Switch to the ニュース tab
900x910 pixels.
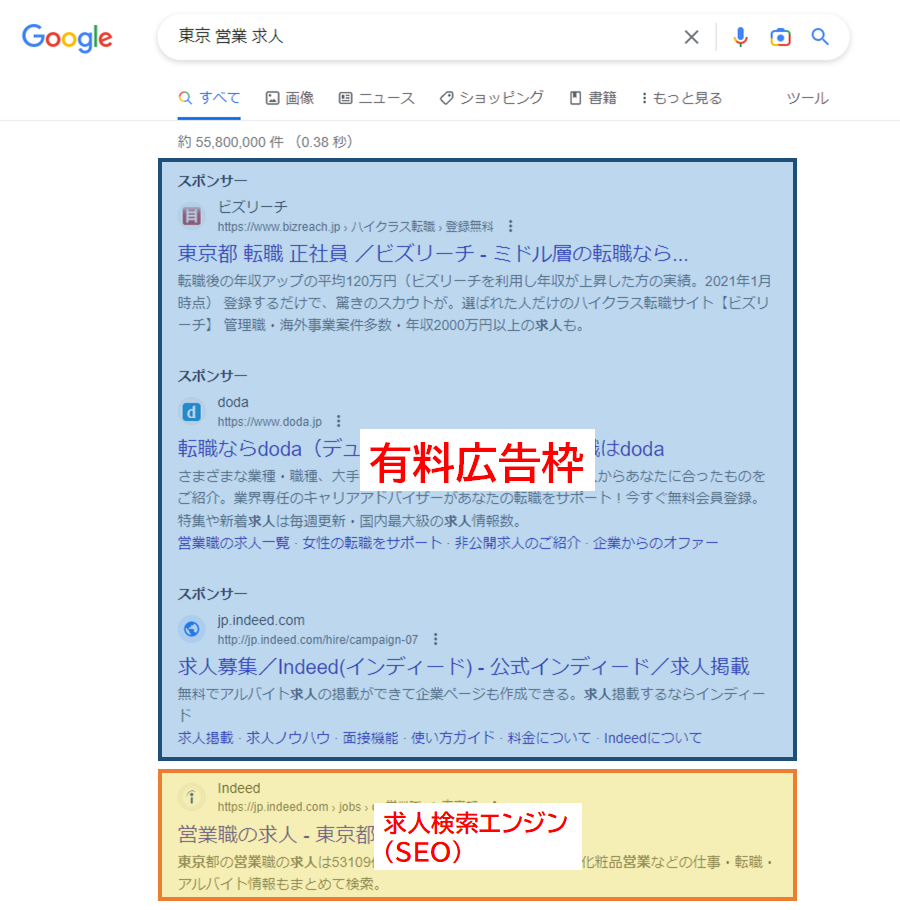coord(377,98)
